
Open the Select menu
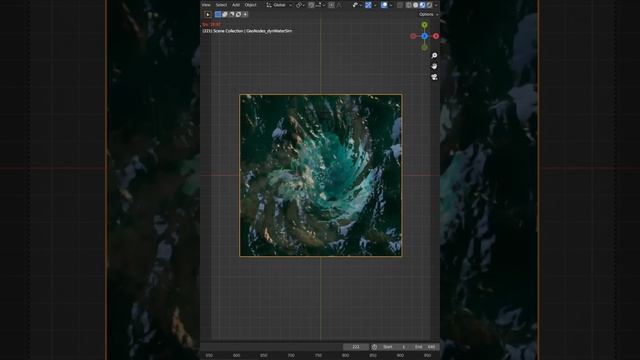pyautogui.click(x=221, y=5)
